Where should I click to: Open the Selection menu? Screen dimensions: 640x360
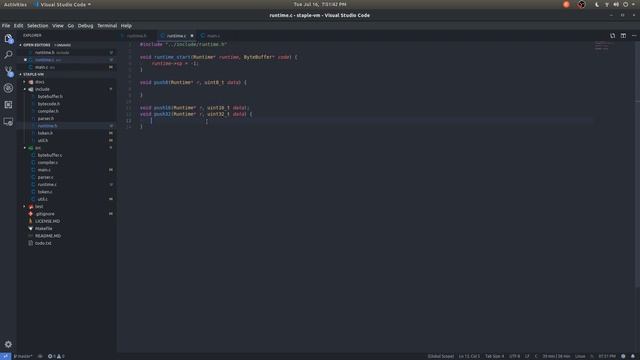pyautogui.click(x=38, y=26)
